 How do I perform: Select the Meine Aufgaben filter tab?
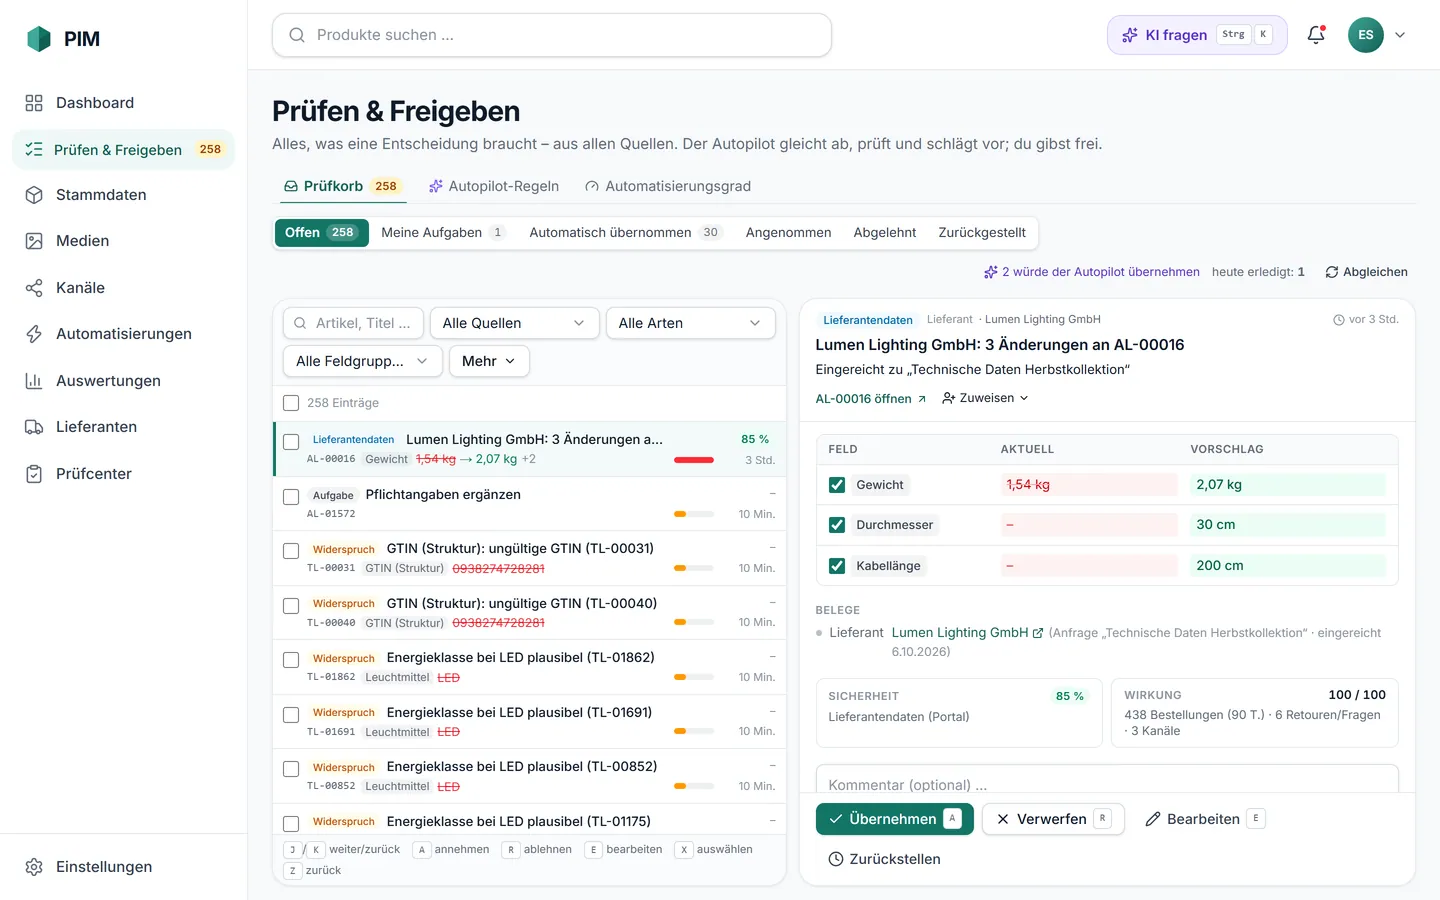click(x=443, y=233)
